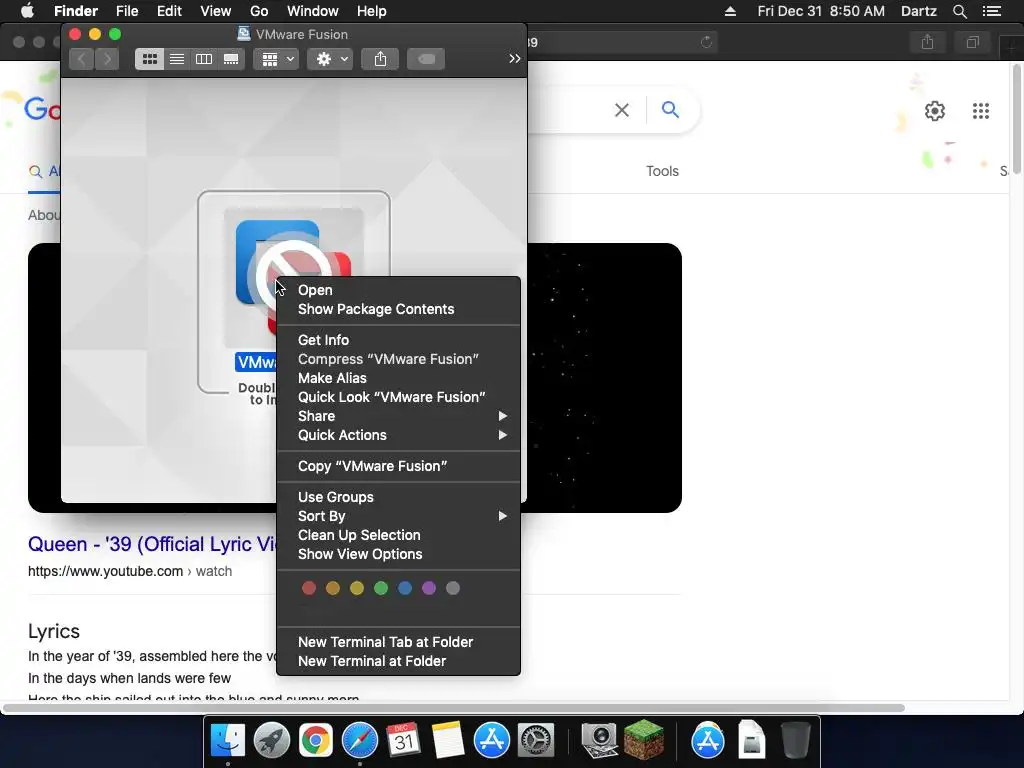Open Notes from the Dock
Screen dimensions: 1024x768
tap(447, 741)
